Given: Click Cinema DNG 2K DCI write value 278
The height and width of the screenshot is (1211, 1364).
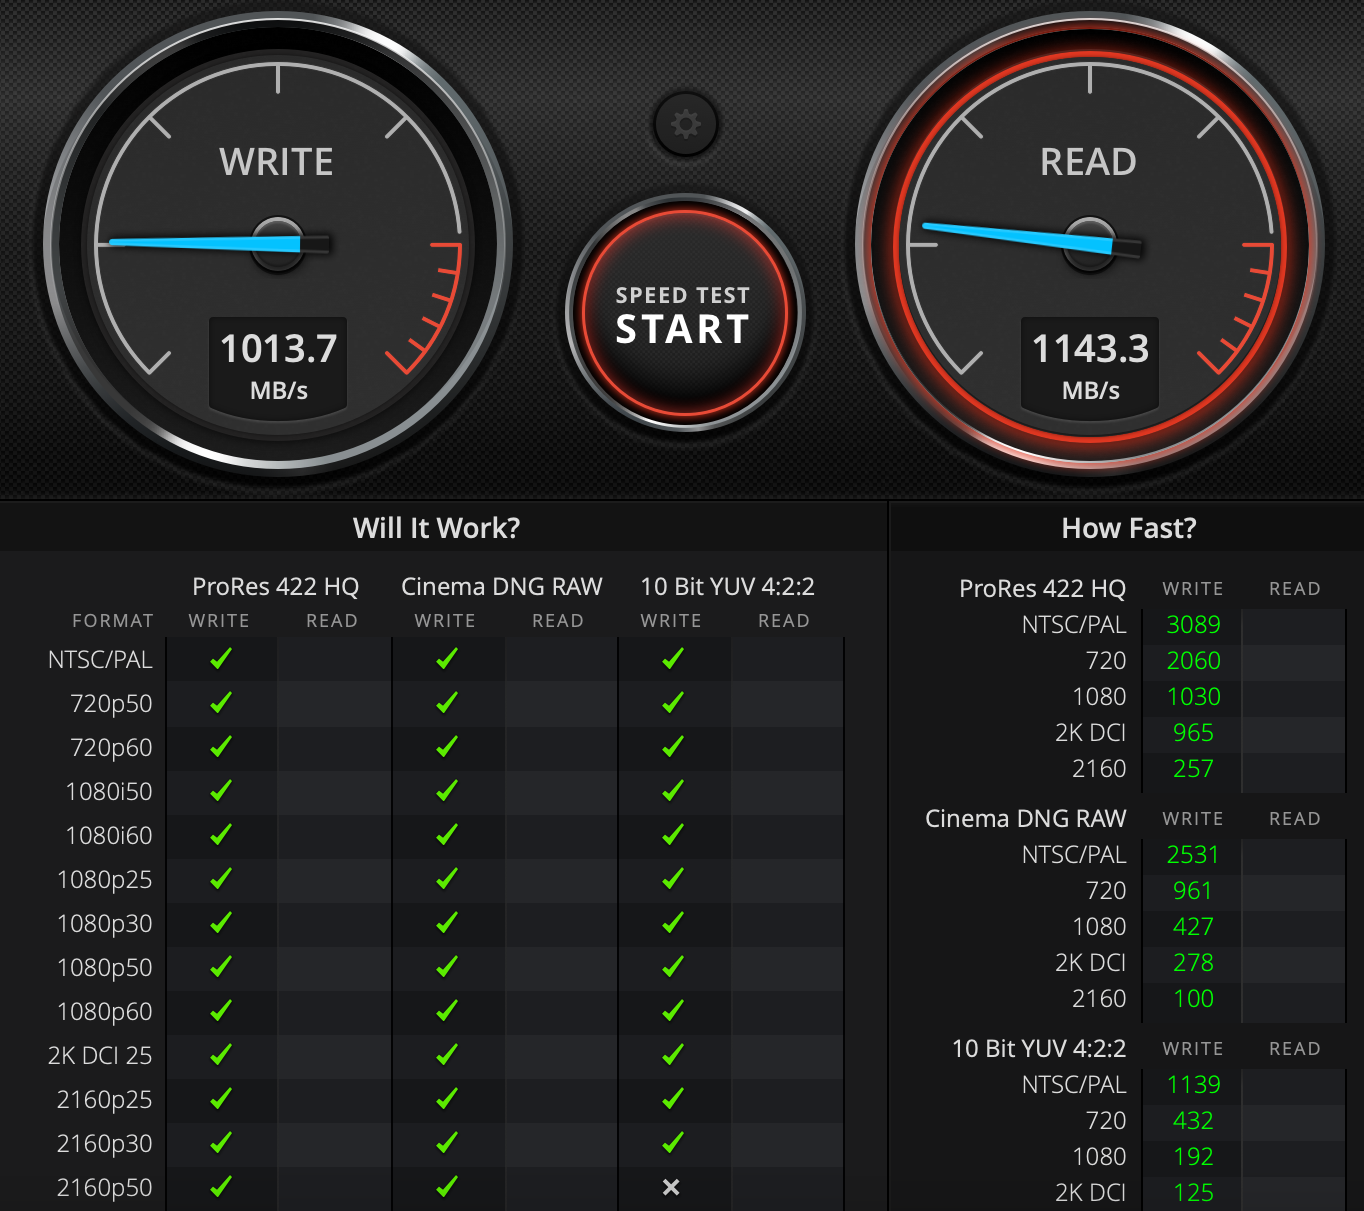Looking at the screenshot, I should pyautogui.click(x=1193, y=963).
